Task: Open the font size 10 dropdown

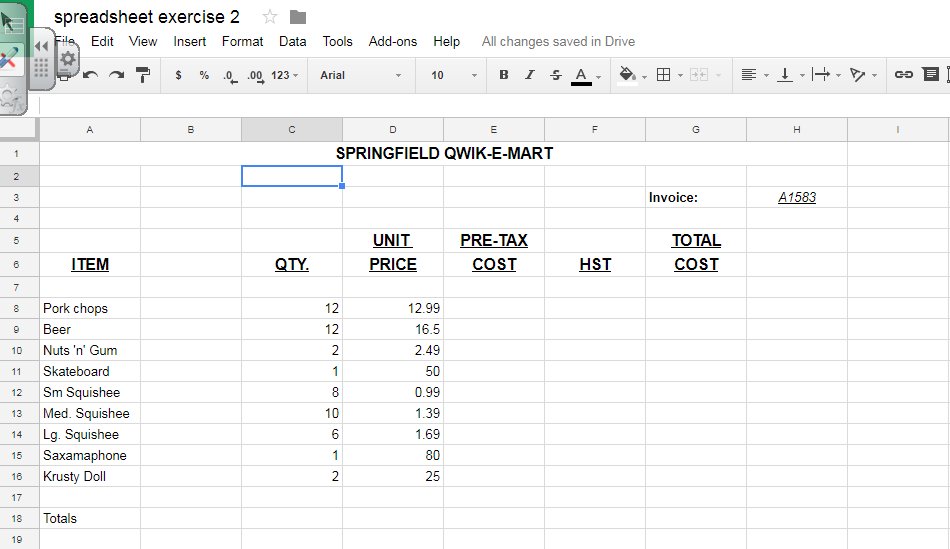Action: [x=454, y=75]
